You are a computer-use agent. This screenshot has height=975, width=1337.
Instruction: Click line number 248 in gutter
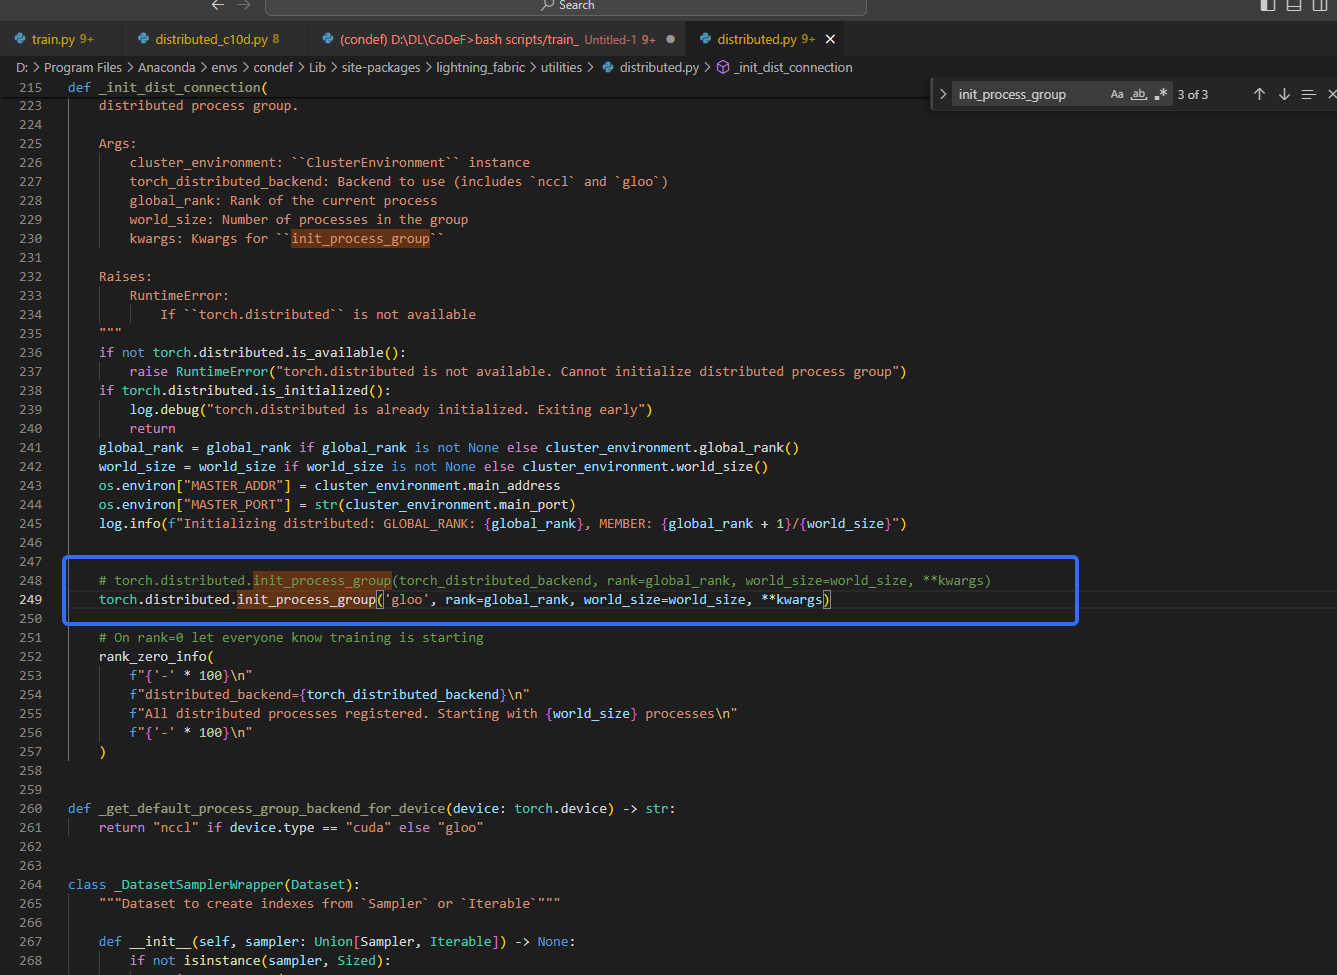tap(31, 580)
